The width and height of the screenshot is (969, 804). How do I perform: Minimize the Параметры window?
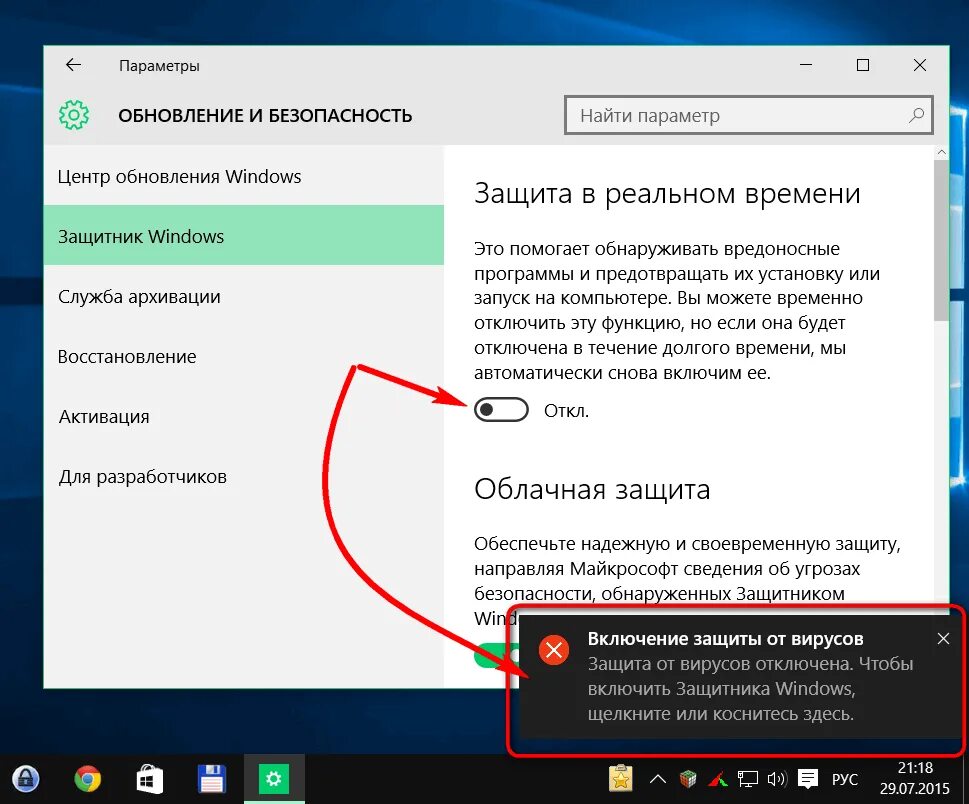pyautogui.click(x=806, y=65)
